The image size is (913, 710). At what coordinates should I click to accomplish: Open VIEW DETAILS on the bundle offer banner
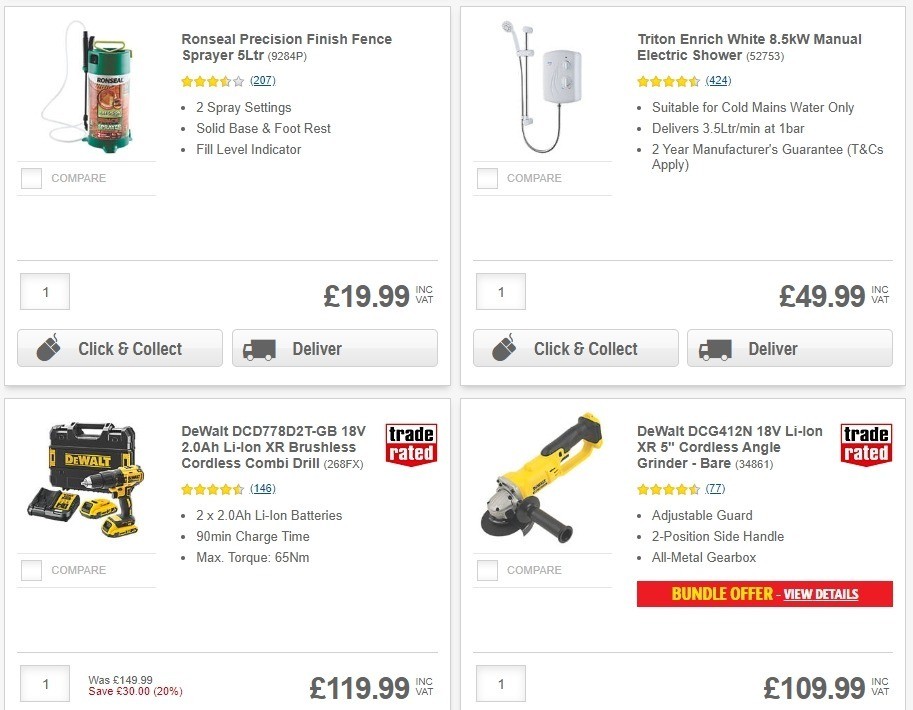[x=820, y=594]
